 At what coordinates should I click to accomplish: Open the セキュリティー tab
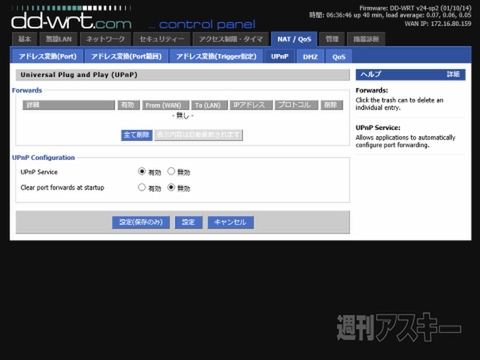162,39
